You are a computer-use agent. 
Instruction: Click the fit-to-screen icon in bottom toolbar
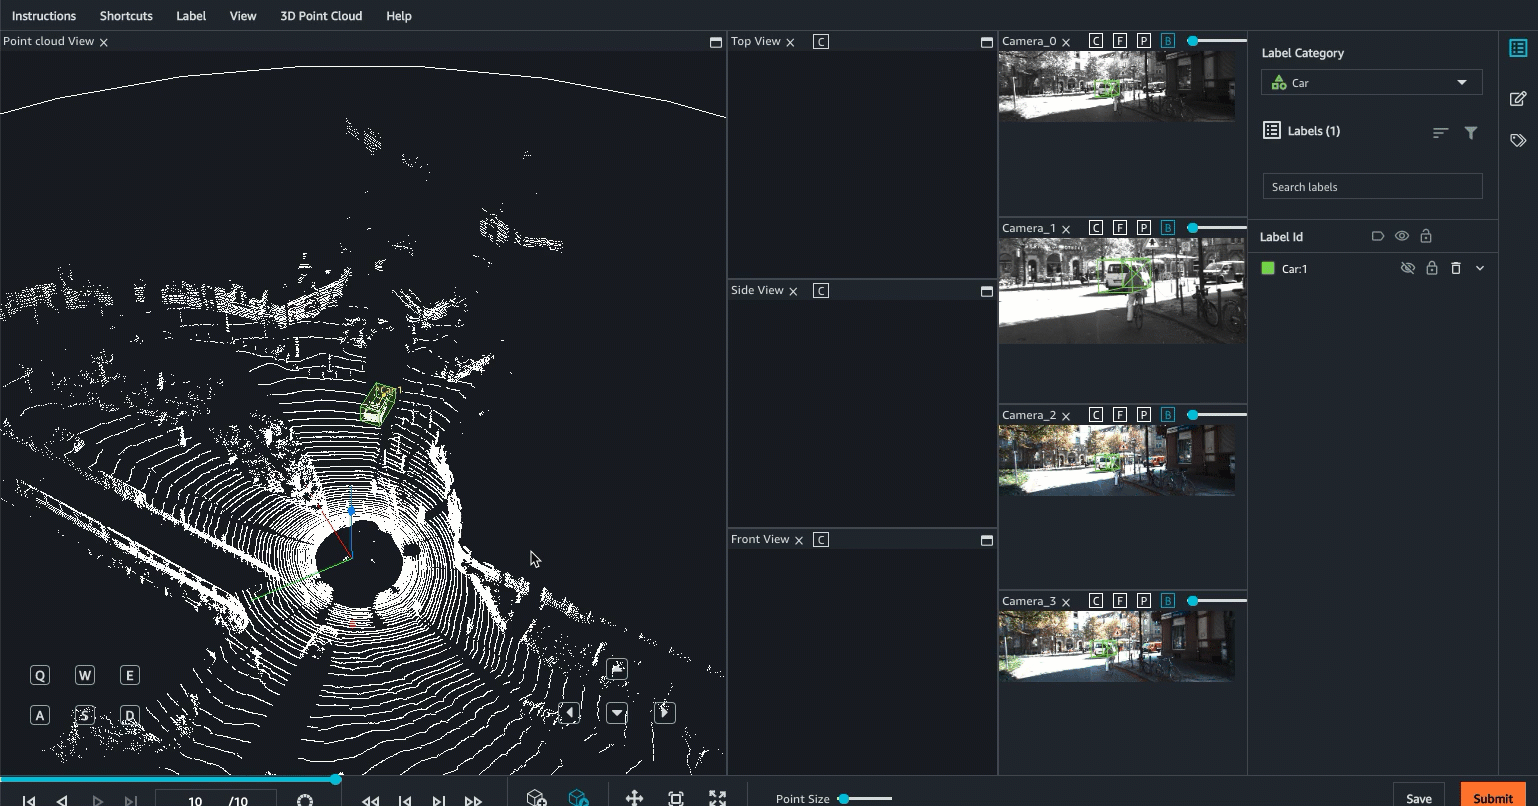pyautogui.click(x=676, y=798)
